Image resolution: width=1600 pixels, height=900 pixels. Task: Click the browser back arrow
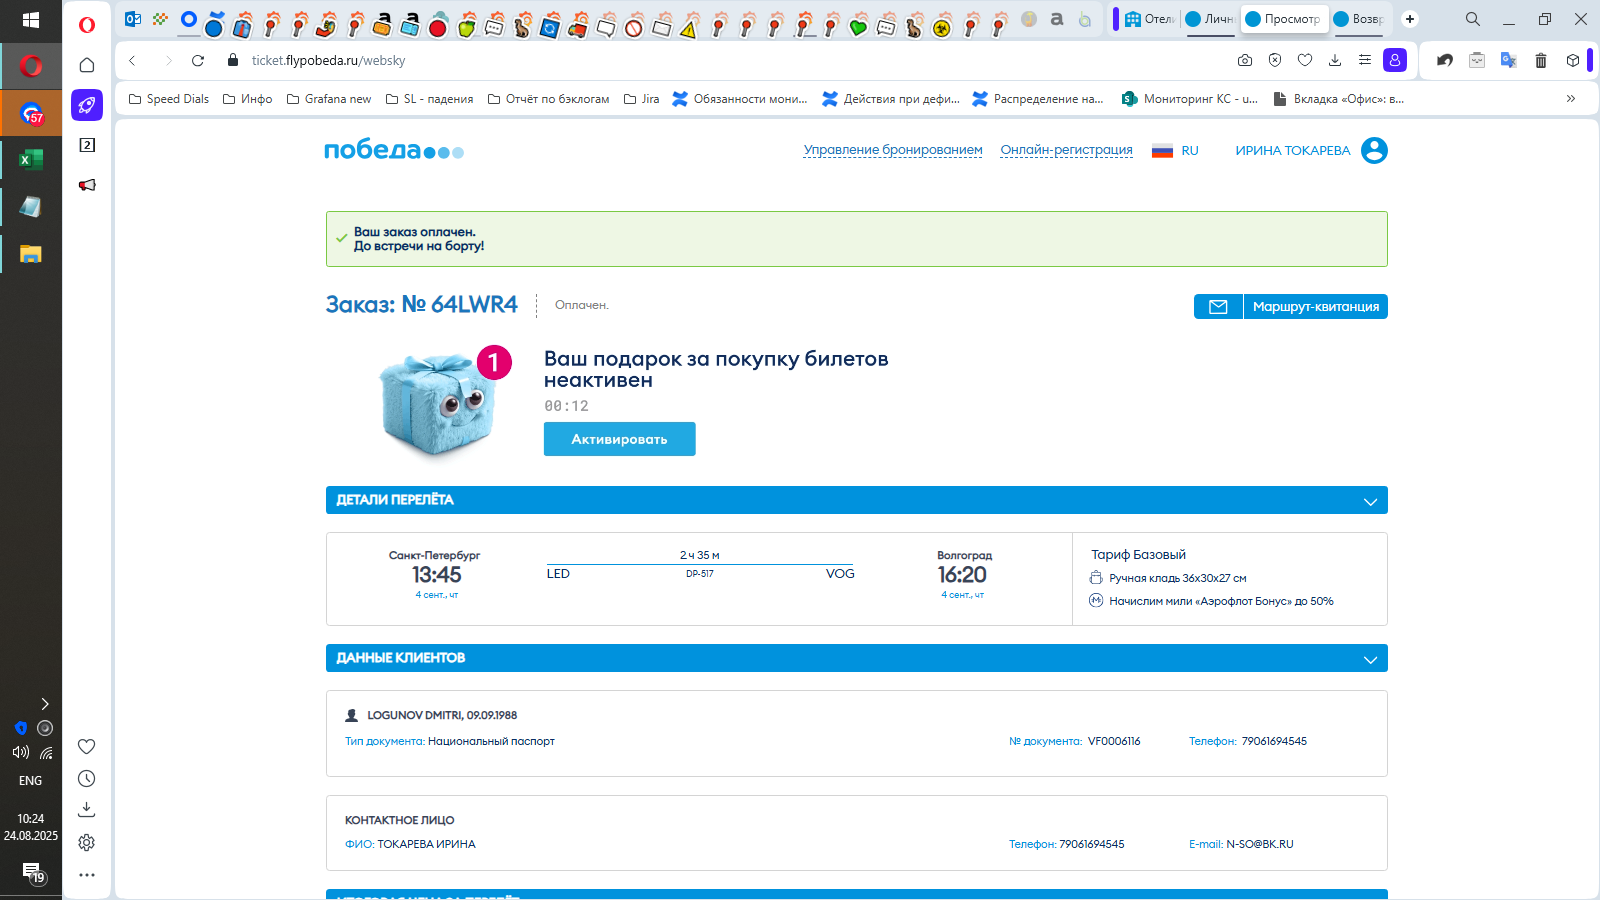(x=132, y=61)
